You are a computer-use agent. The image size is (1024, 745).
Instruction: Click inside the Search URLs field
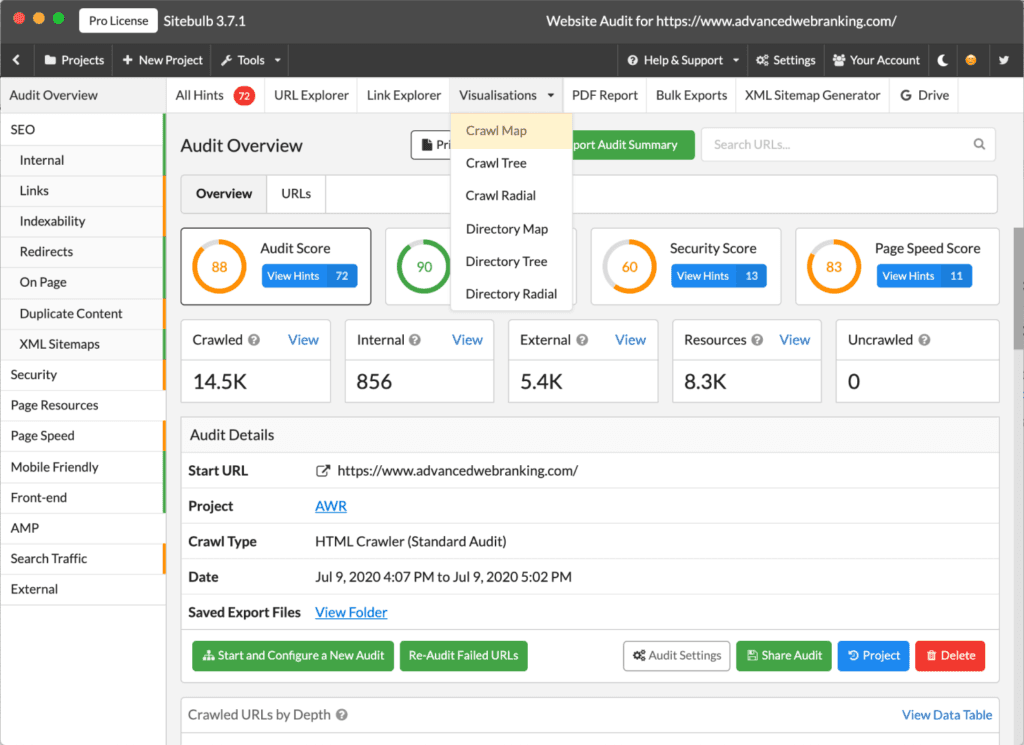click(848, 144)
